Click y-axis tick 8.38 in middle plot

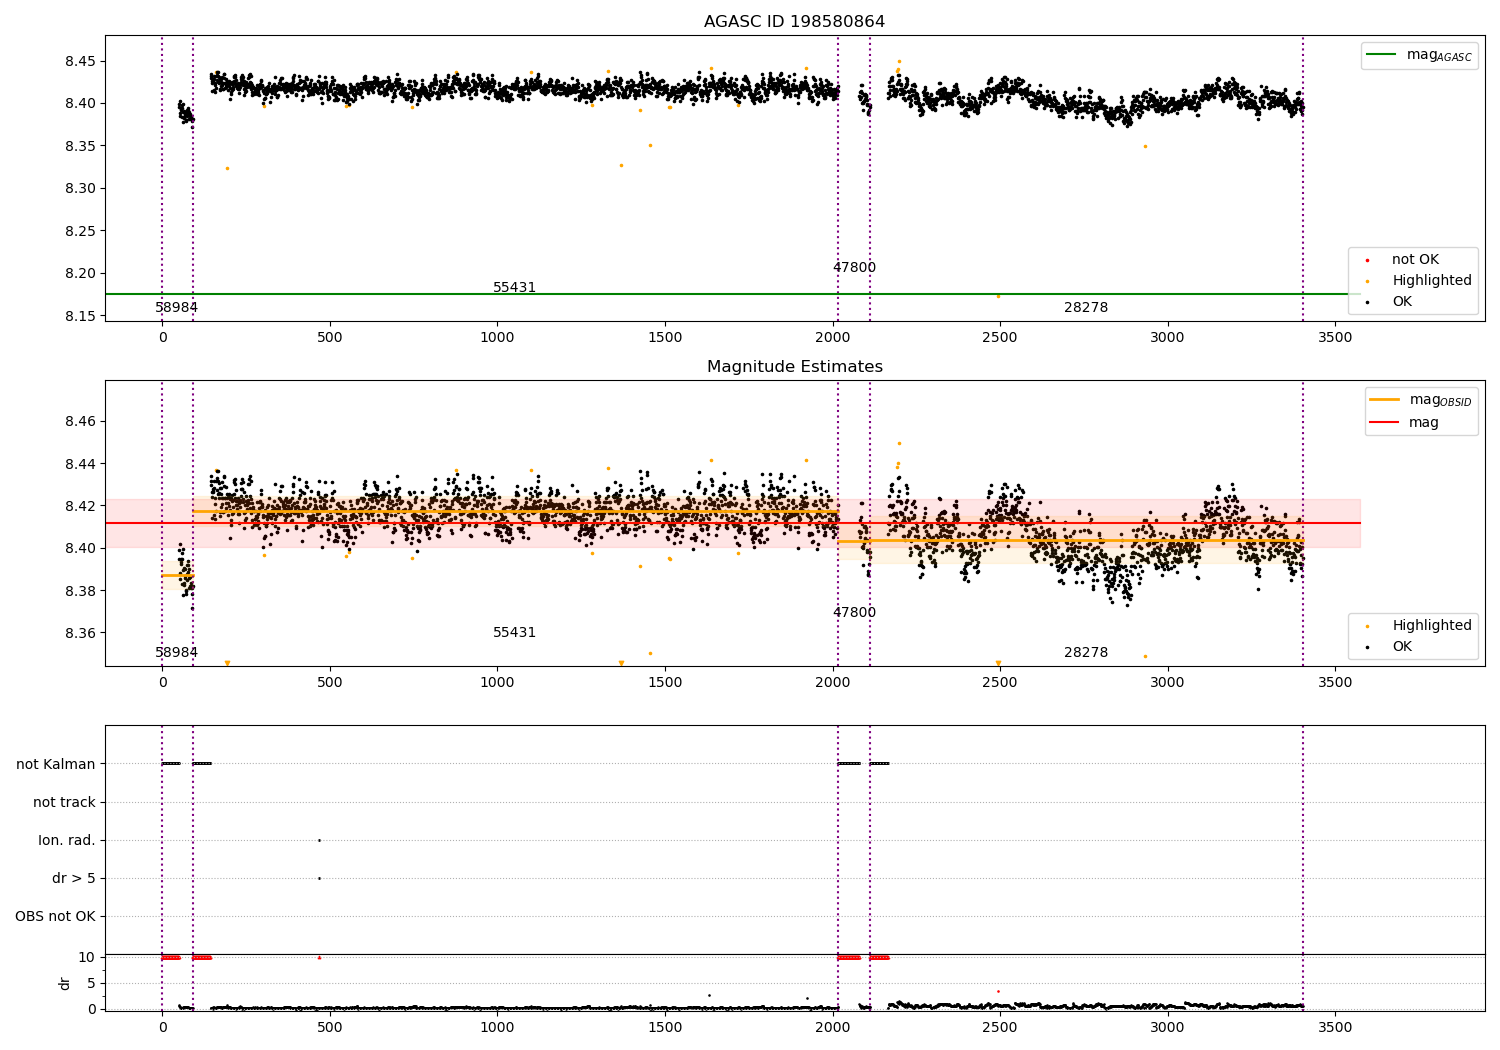click(82, 591)
